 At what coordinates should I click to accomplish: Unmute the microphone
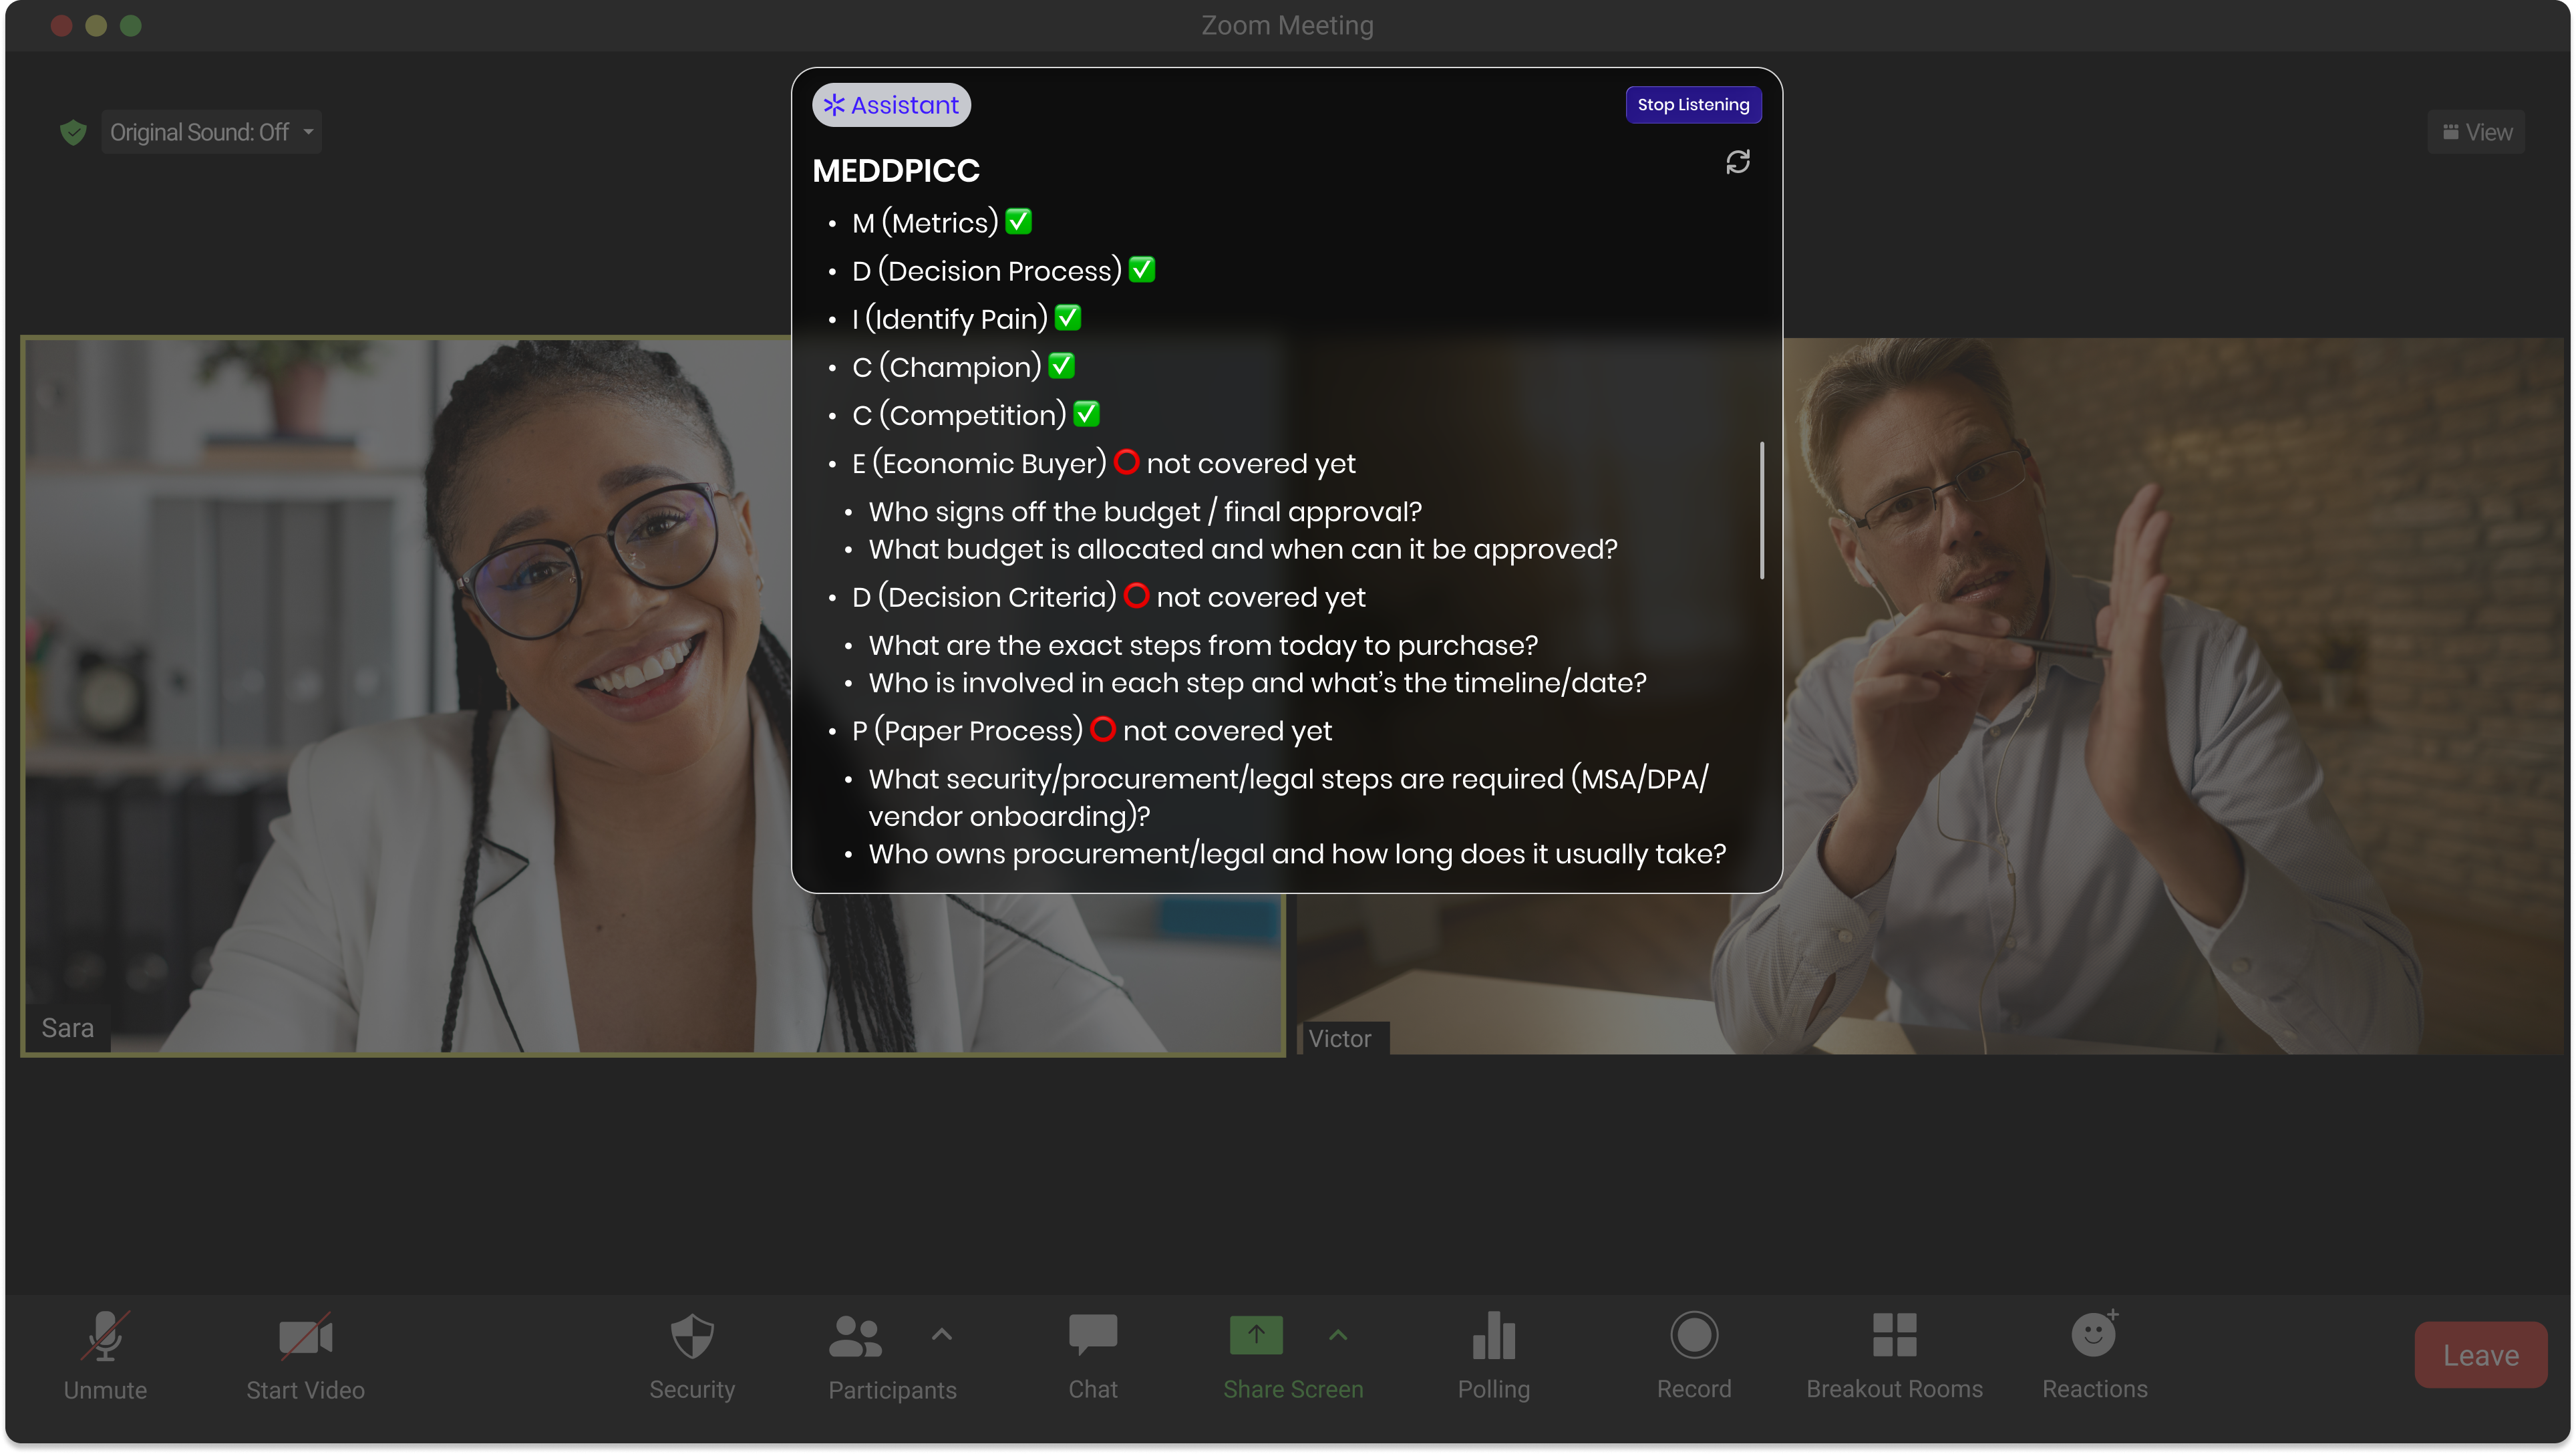(105, 1336)
